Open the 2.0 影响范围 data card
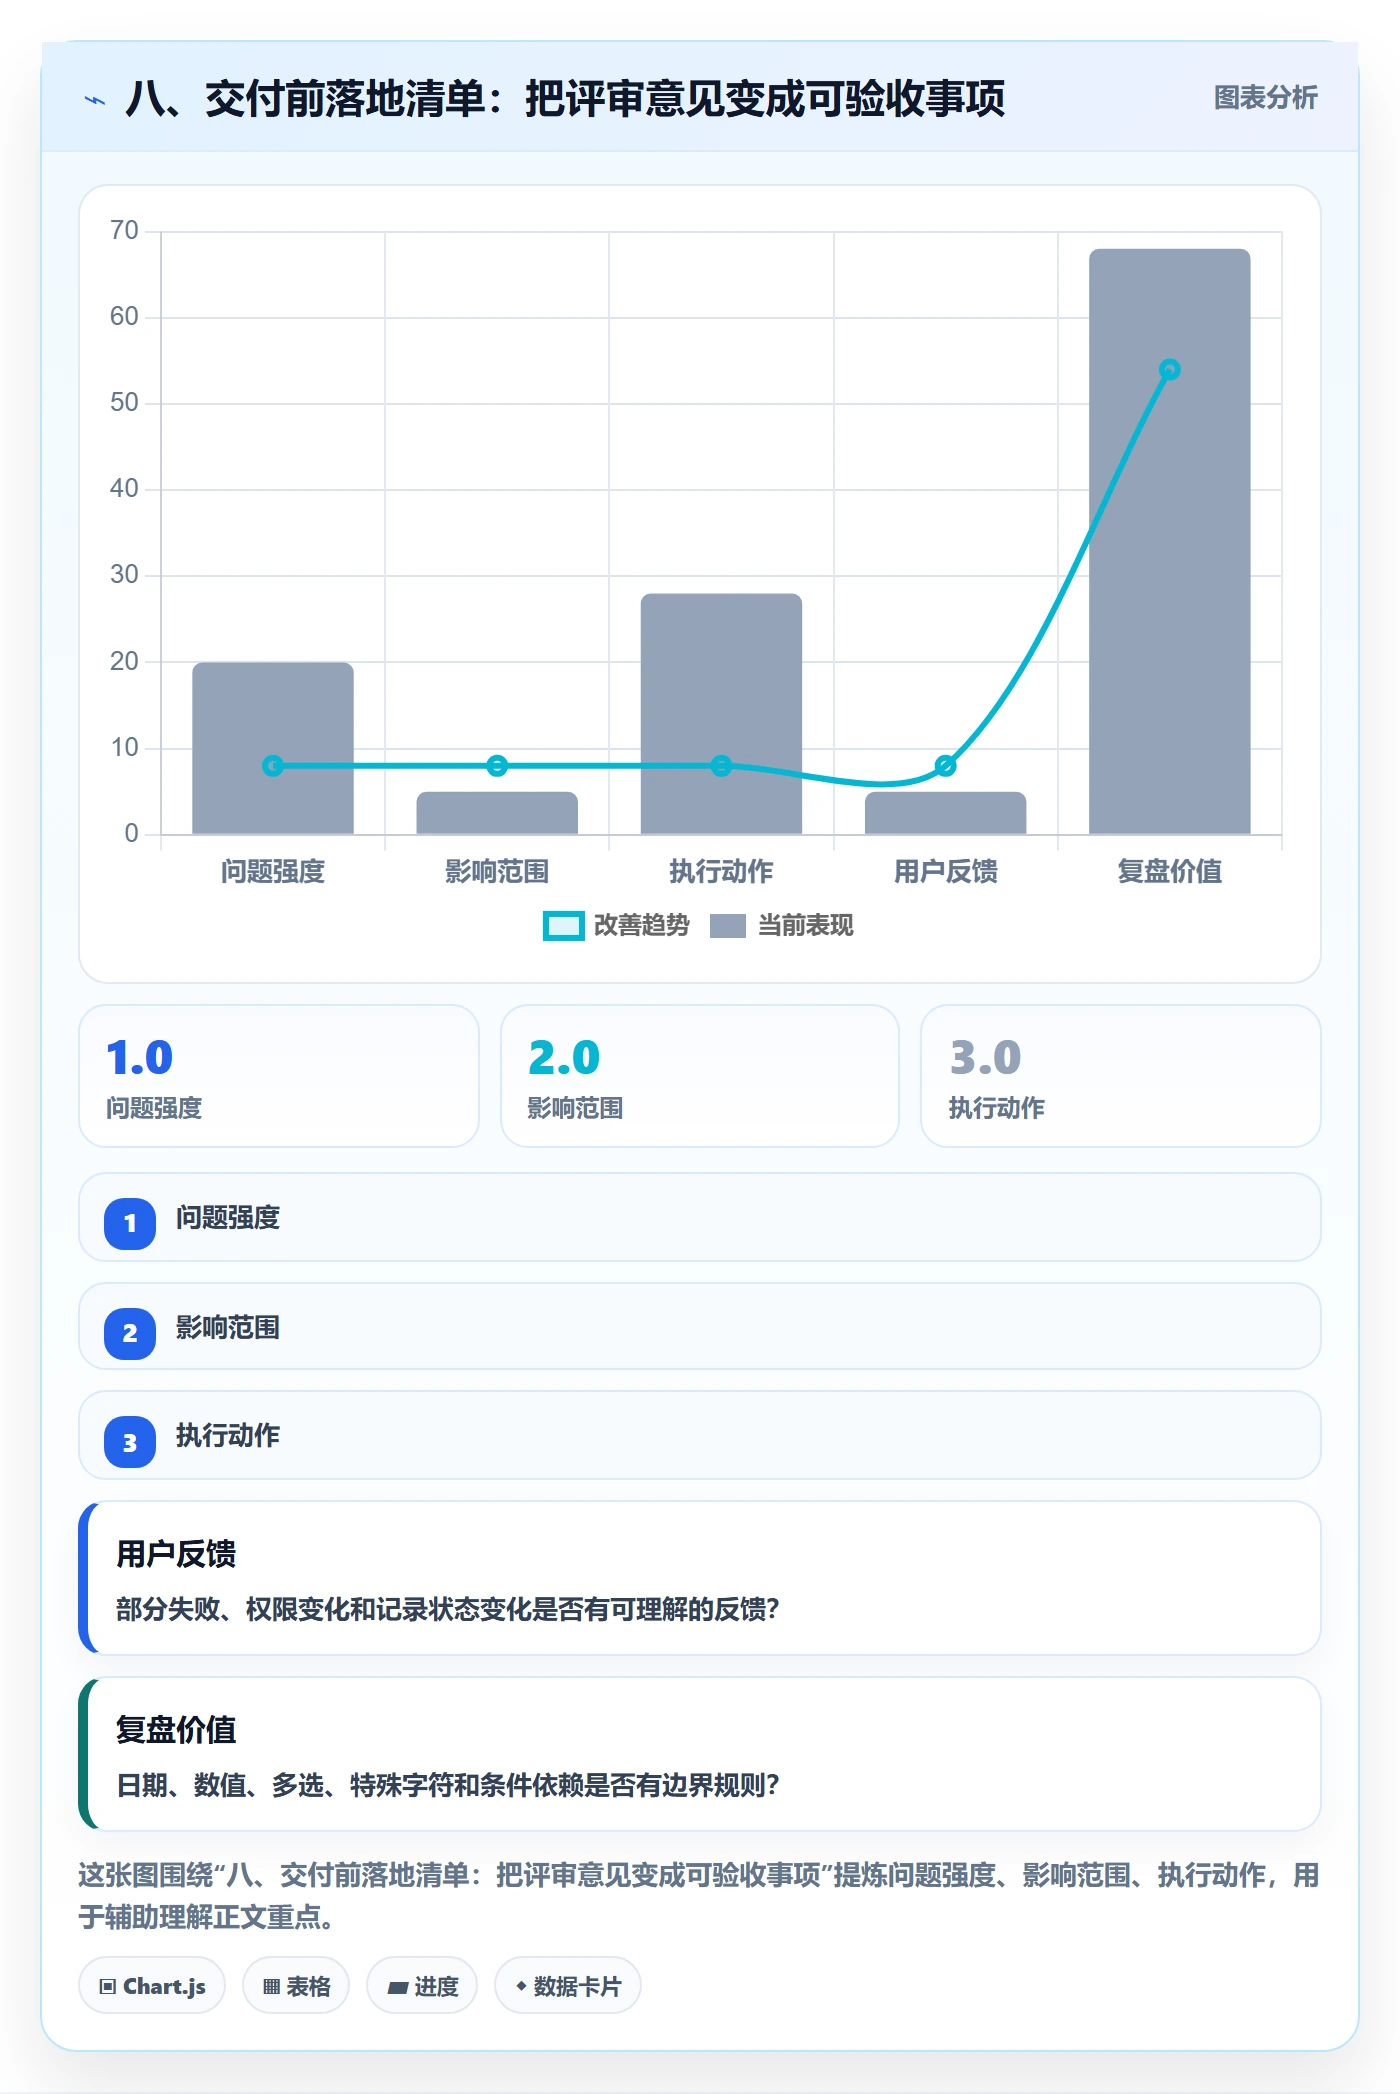Viewport: 1400px width, 2094px height. pos(700,1076)
